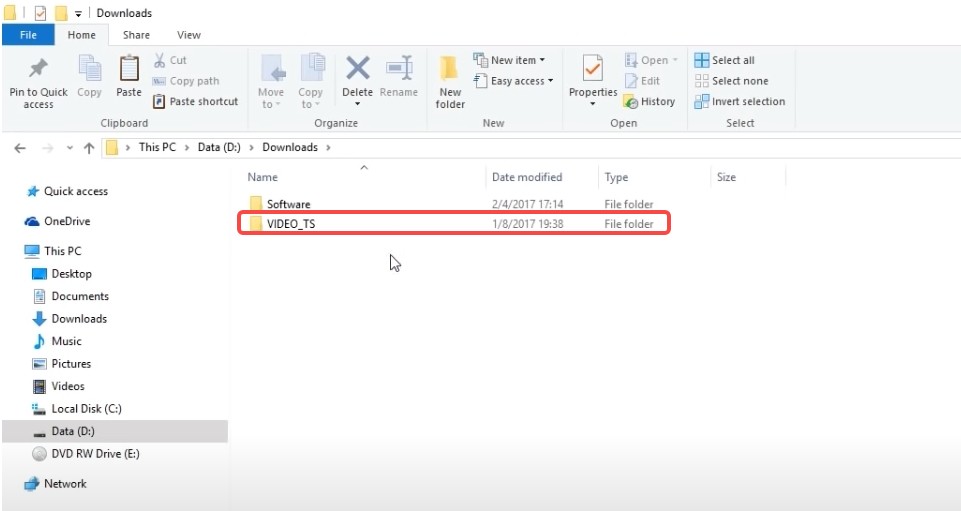Click the Forward navigation arrow
The image size is (961, 511).
coord(47,148)
